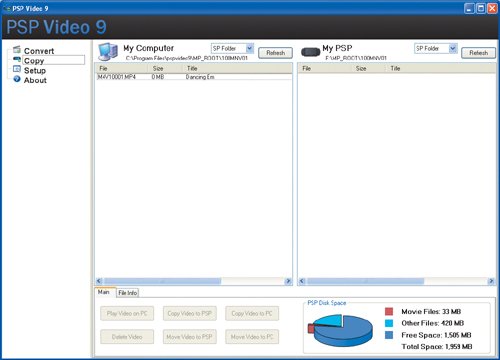Sort My Computer list by Size column

point(165,68)
